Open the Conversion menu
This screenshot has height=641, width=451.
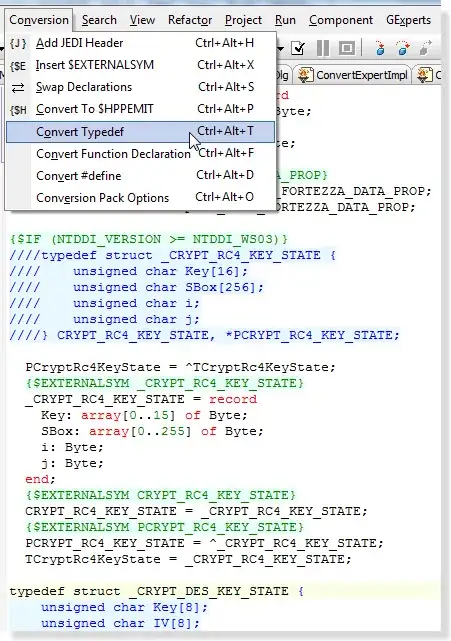(39, 20)
